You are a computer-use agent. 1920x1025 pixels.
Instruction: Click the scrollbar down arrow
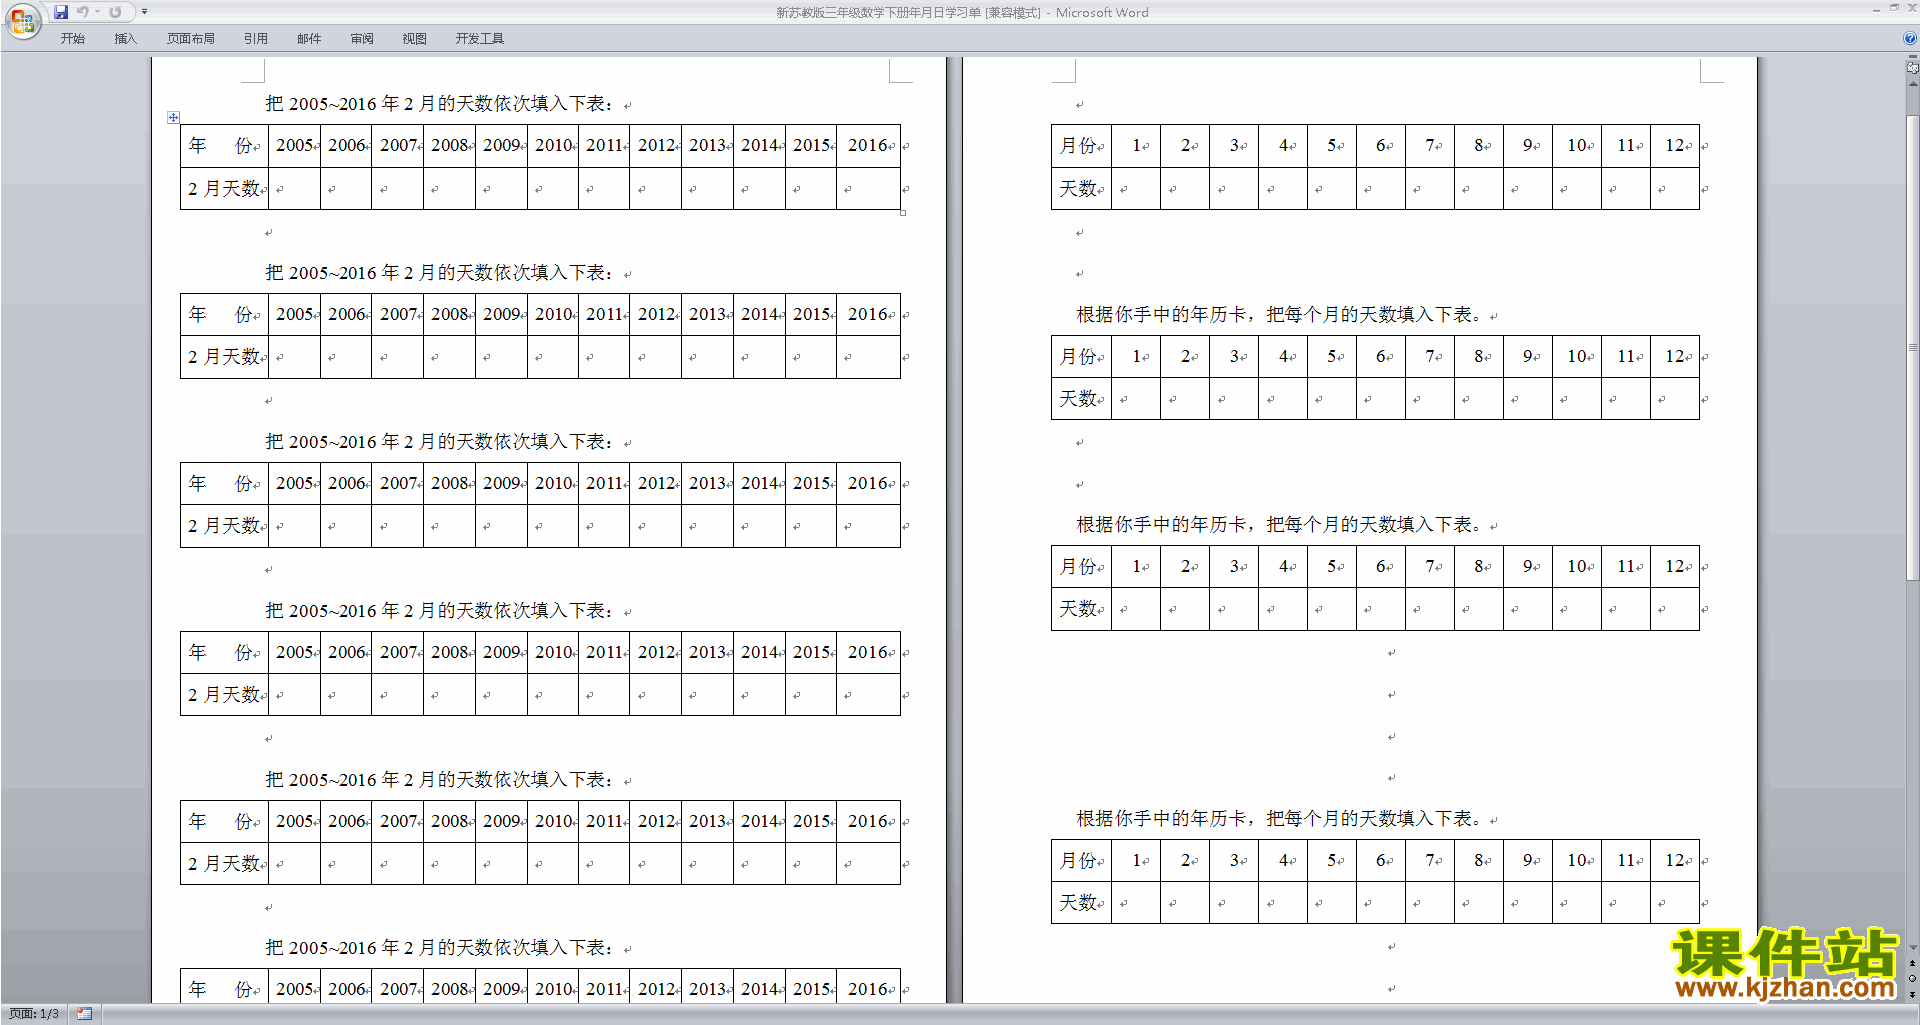(1912, 947)
